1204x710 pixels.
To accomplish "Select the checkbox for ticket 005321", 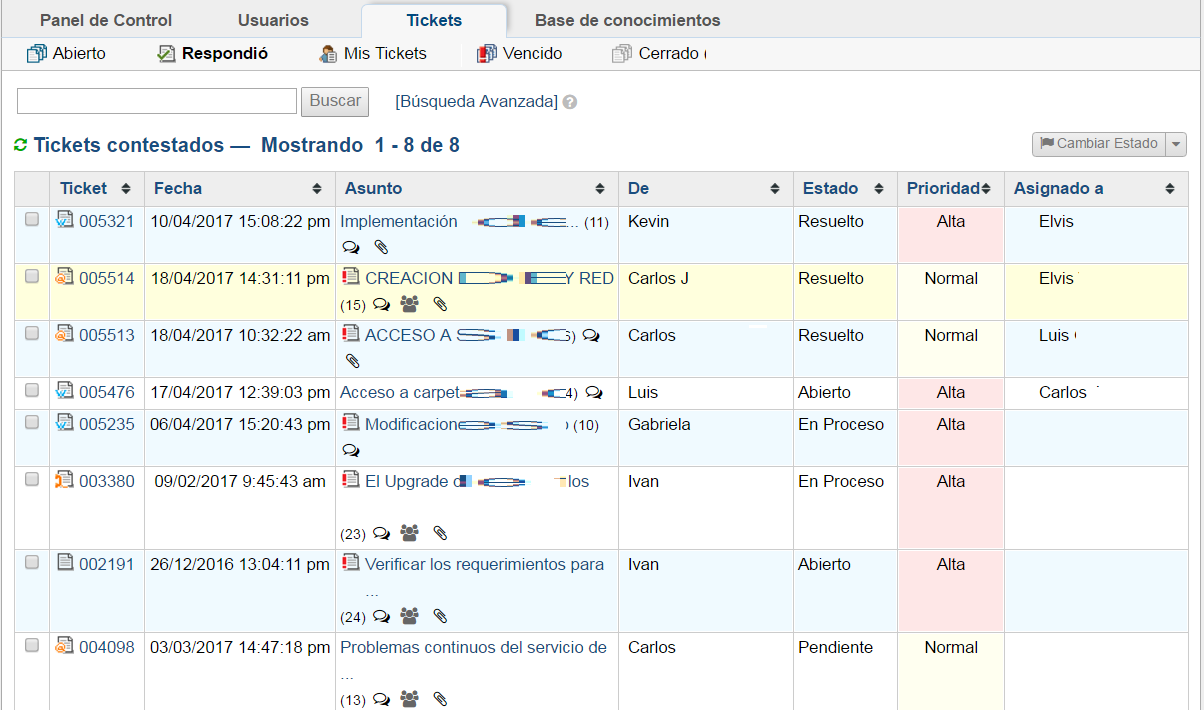I will coord(32,220).
